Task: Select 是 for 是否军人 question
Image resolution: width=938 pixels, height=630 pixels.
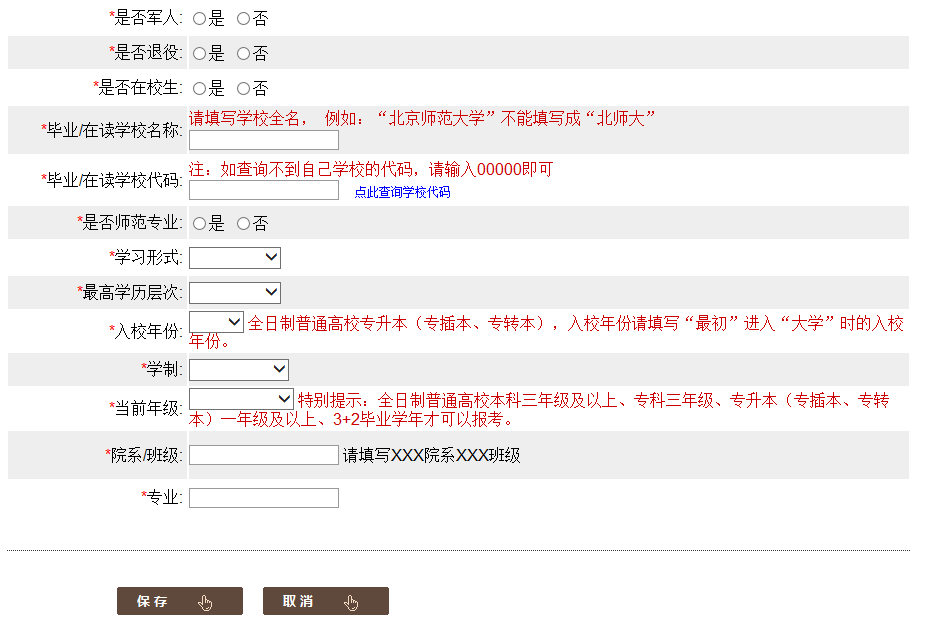Action: tap(199, 17)
